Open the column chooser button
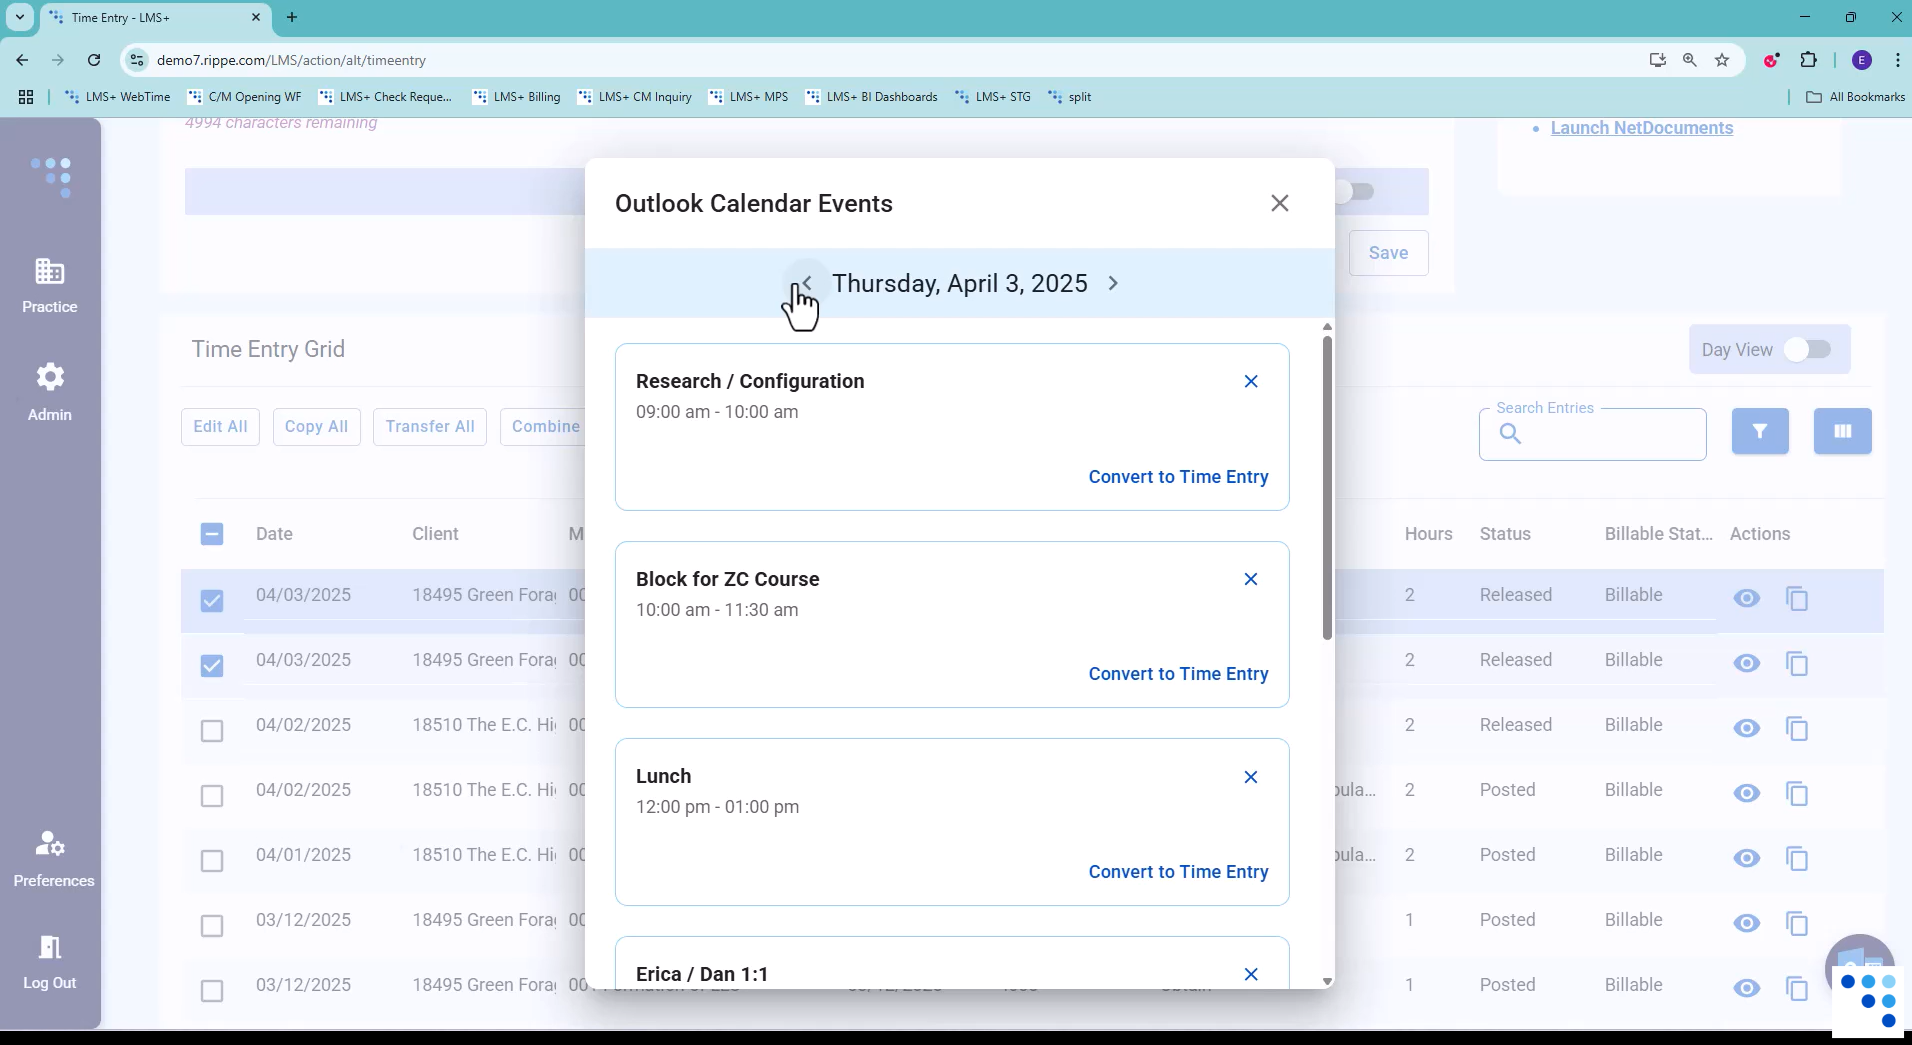 coord(1842,431)
